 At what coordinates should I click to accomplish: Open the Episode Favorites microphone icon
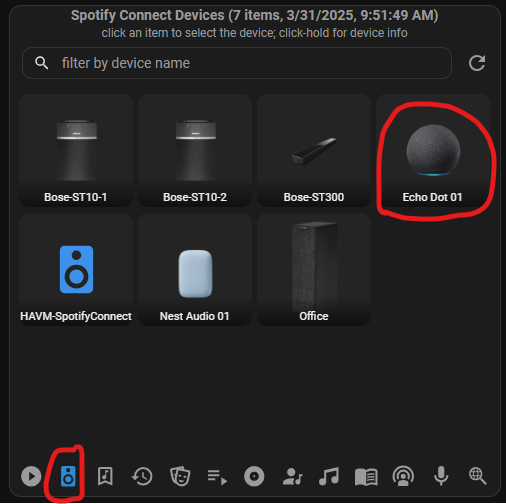[x=441, y=476]
